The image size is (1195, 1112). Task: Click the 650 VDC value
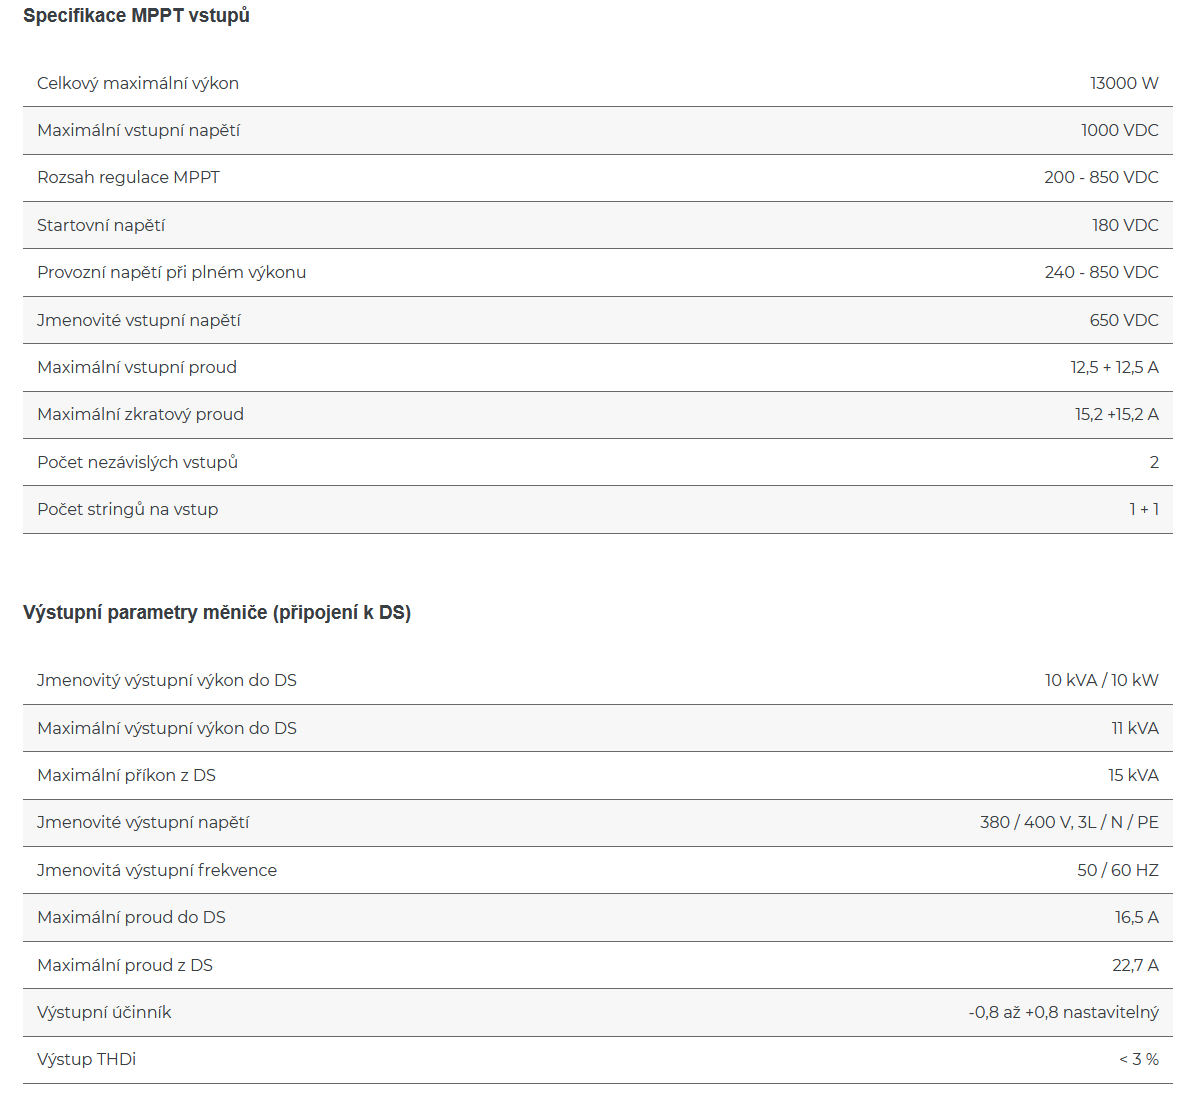coord(1124,320)
